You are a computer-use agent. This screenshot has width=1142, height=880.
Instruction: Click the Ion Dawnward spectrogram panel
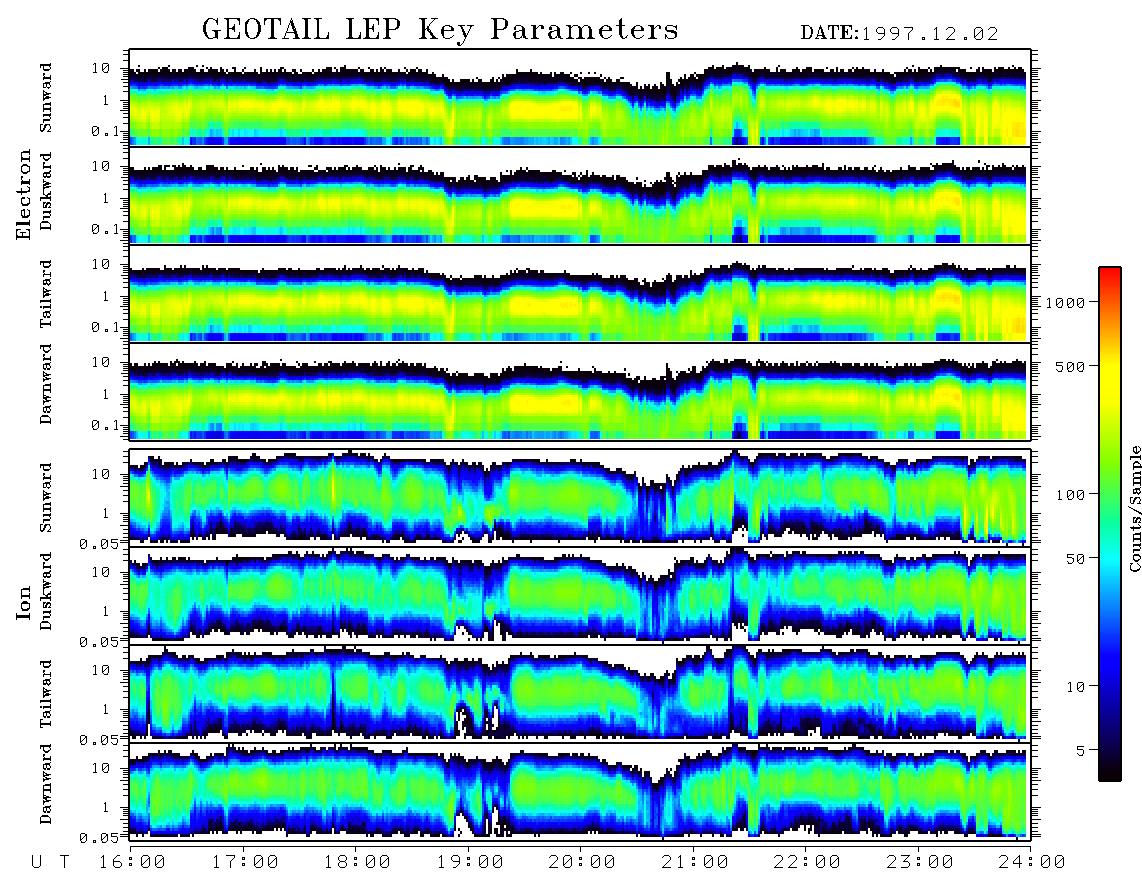(x=580, y=790)
